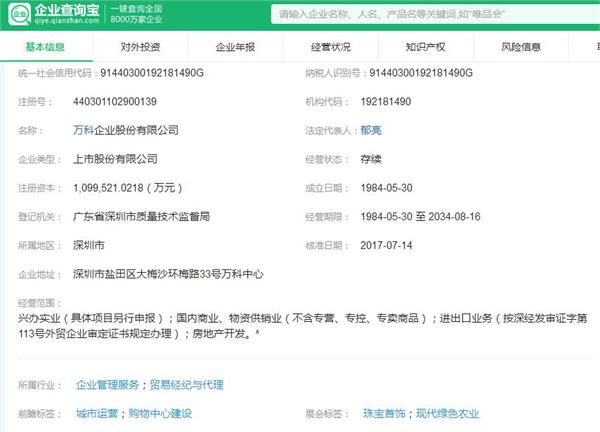The width and height of the screenshot is (600, 432).
Task: Switch to the 基本信息 tab
Action: [x=45, y=47]
